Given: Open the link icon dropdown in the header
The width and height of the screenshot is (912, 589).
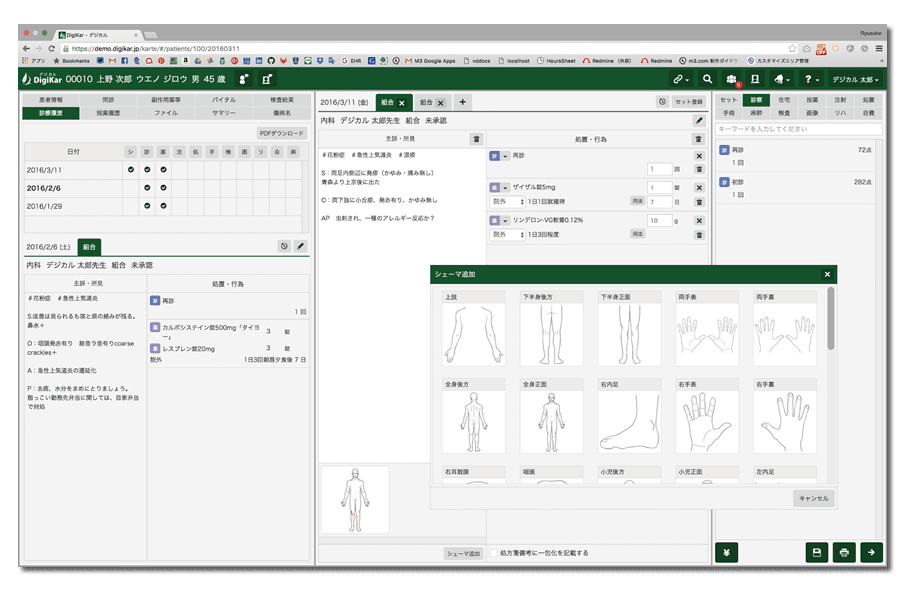Looking at the screenshot, I should click(681, 79).
